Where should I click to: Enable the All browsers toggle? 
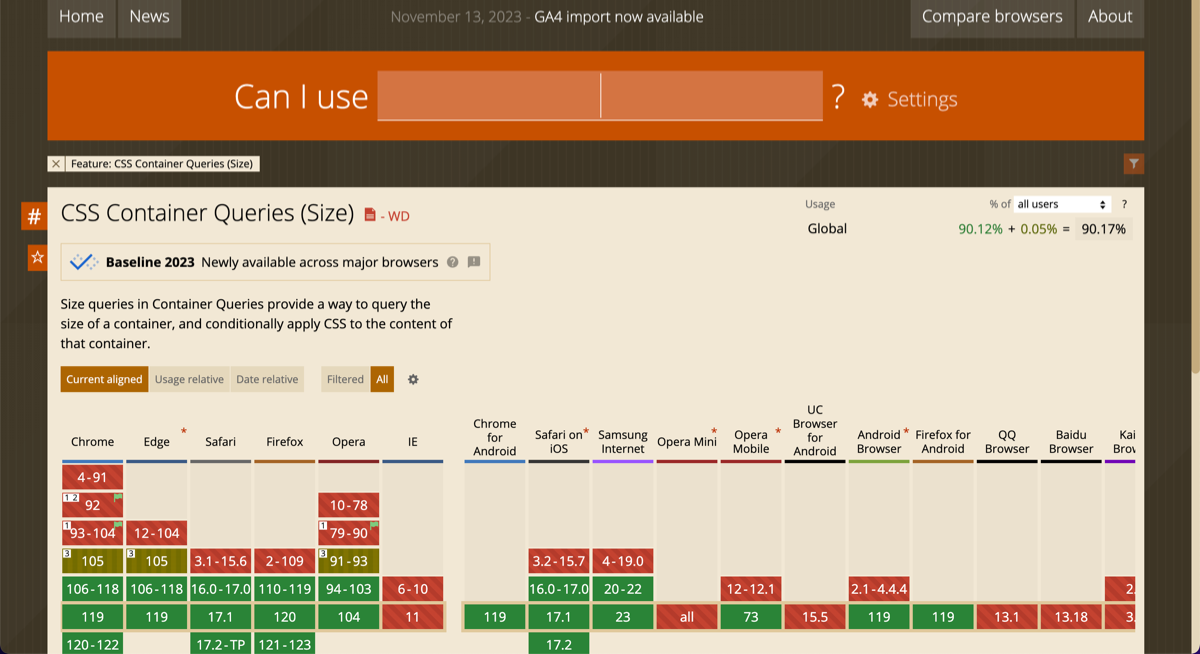coord(381,379)
